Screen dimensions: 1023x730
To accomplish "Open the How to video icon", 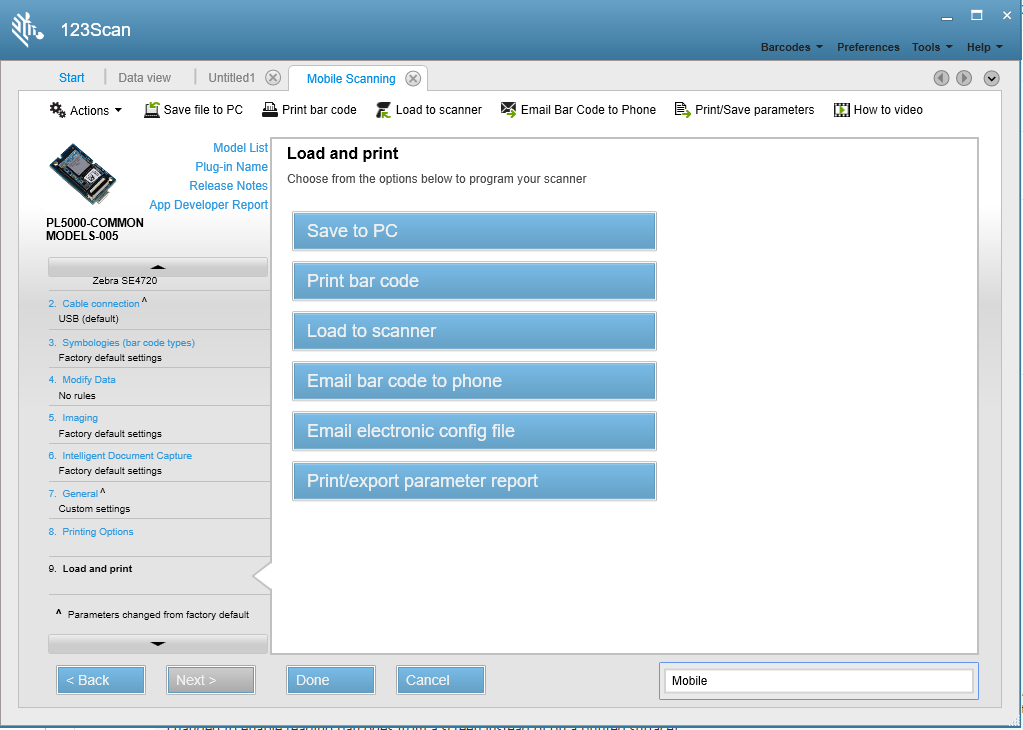I will [x=842, y=110].
